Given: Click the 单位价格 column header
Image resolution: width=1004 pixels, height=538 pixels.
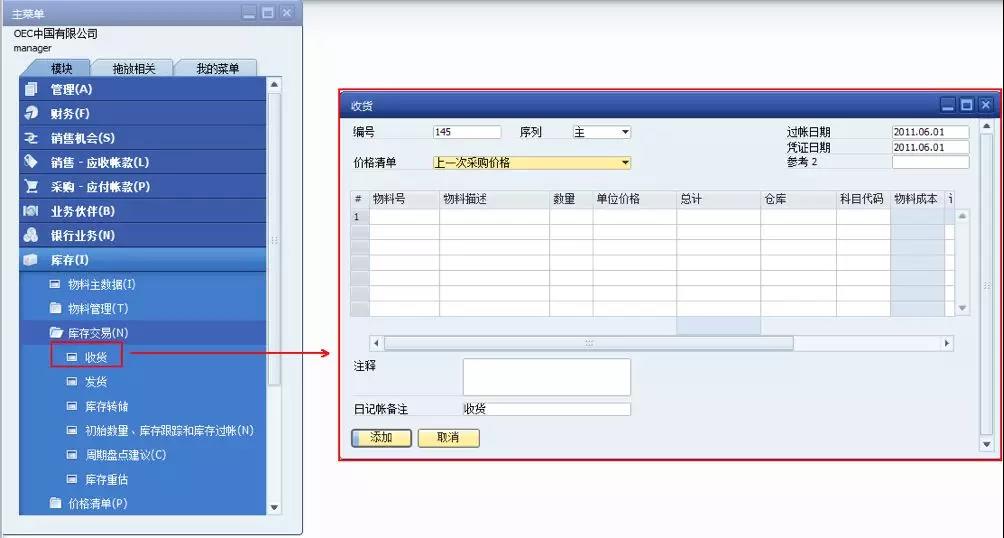Looking at the screenshot, I should (635, 199).
